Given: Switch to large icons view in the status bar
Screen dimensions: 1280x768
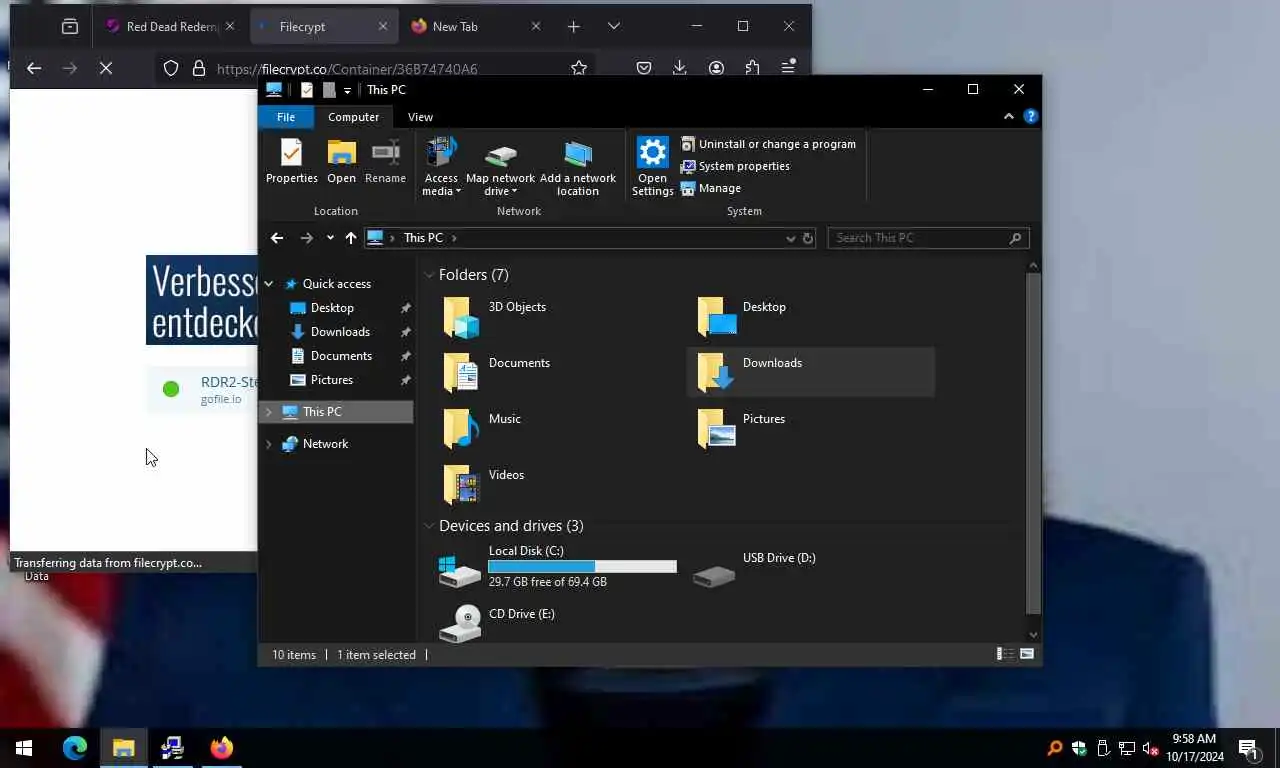Looking at the screenshot, I should 1026,654.
